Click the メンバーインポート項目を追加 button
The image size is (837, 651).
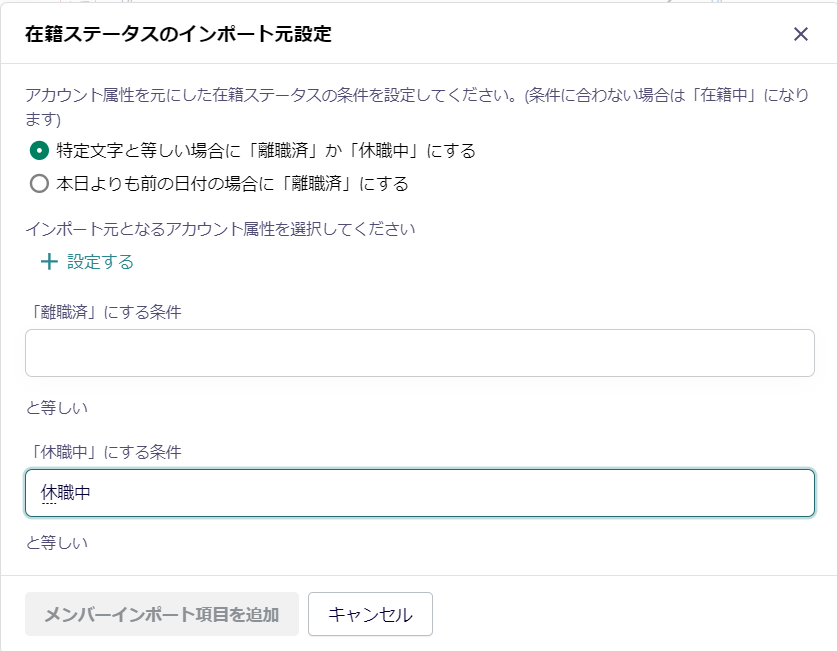[x=162, y=614]
